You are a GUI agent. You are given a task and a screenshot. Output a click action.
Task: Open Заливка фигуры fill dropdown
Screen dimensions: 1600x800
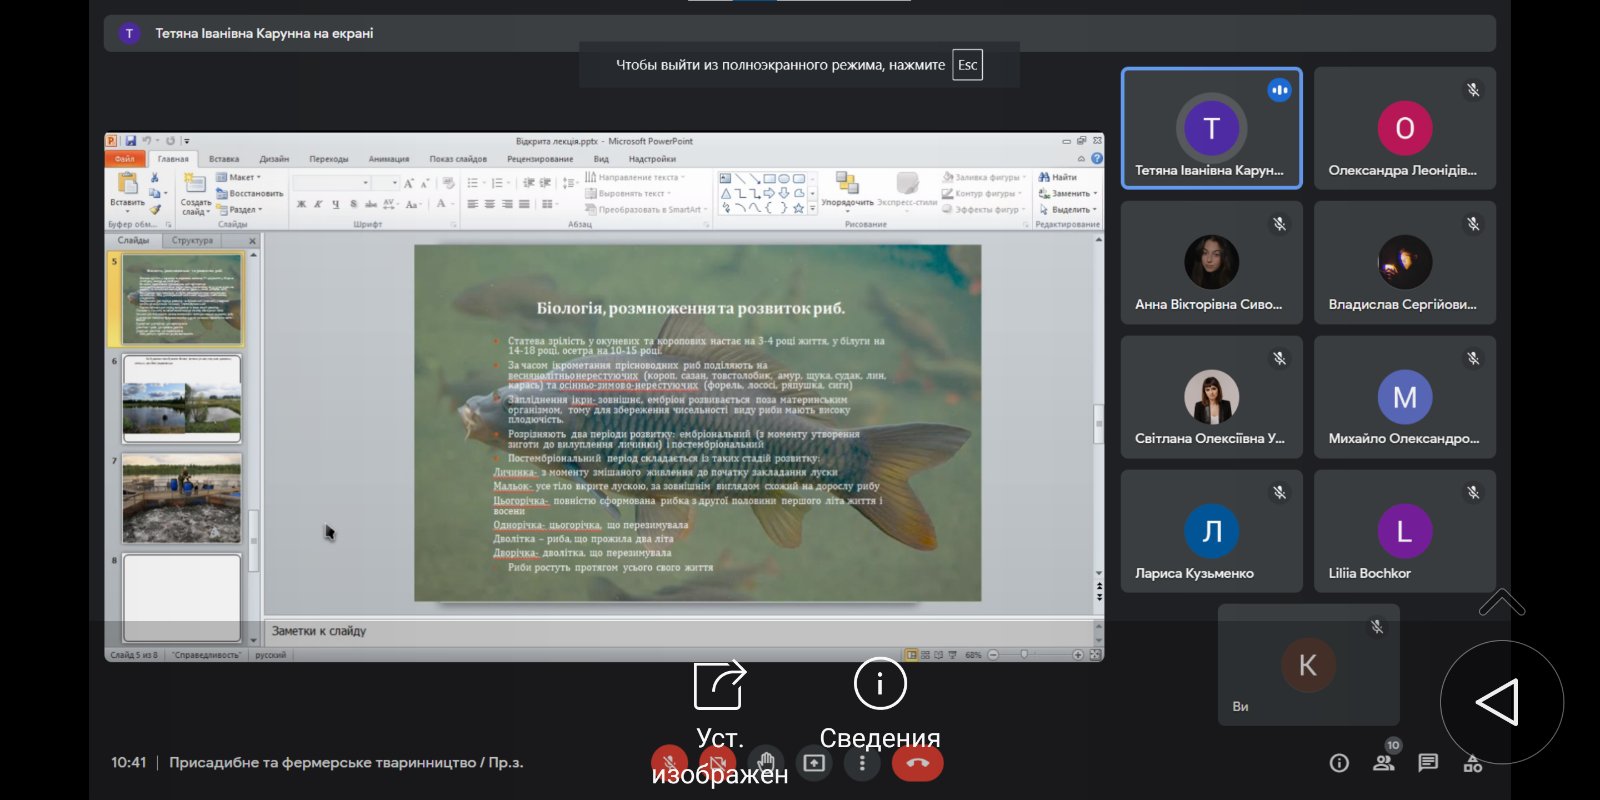[x=982, y=177]
